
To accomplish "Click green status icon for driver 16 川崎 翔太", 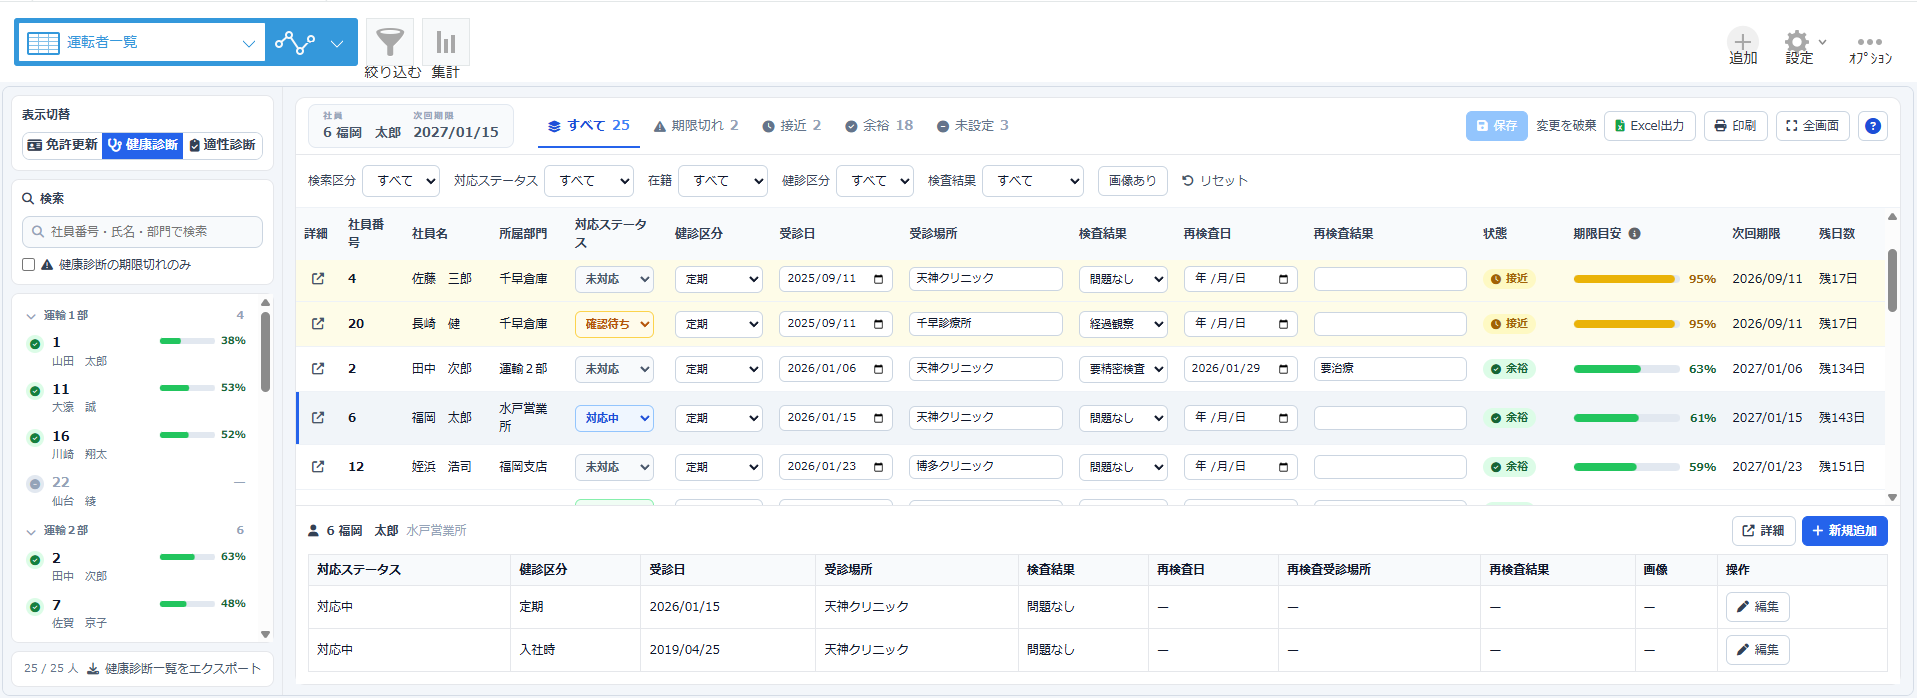I will (35, 438).
